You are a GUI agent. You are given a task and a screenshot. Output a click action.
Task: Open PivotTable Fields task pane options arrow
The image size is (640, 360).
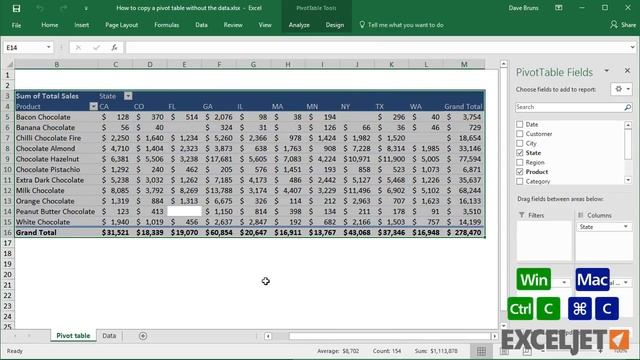pos(607,71)
